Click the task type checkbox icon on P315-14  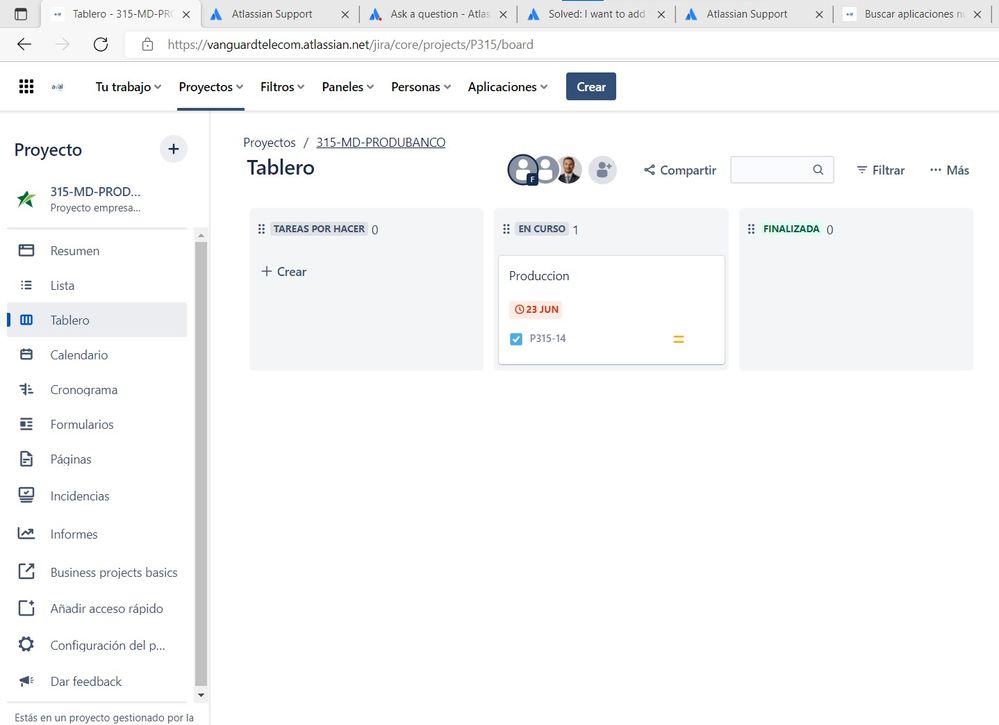coord(516,339)
